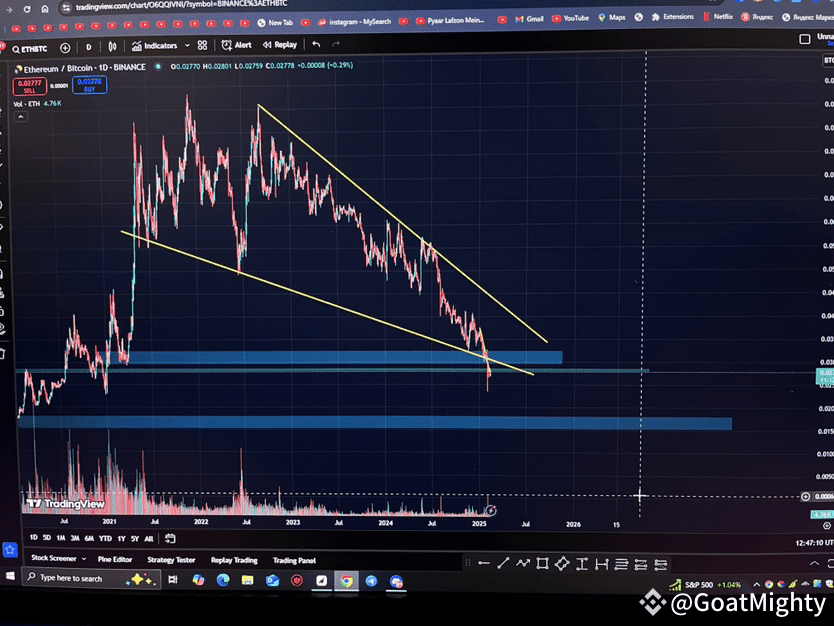The image size is (834, 626).
Task: Select the Fib retracement tool
Action: (621, 564)
